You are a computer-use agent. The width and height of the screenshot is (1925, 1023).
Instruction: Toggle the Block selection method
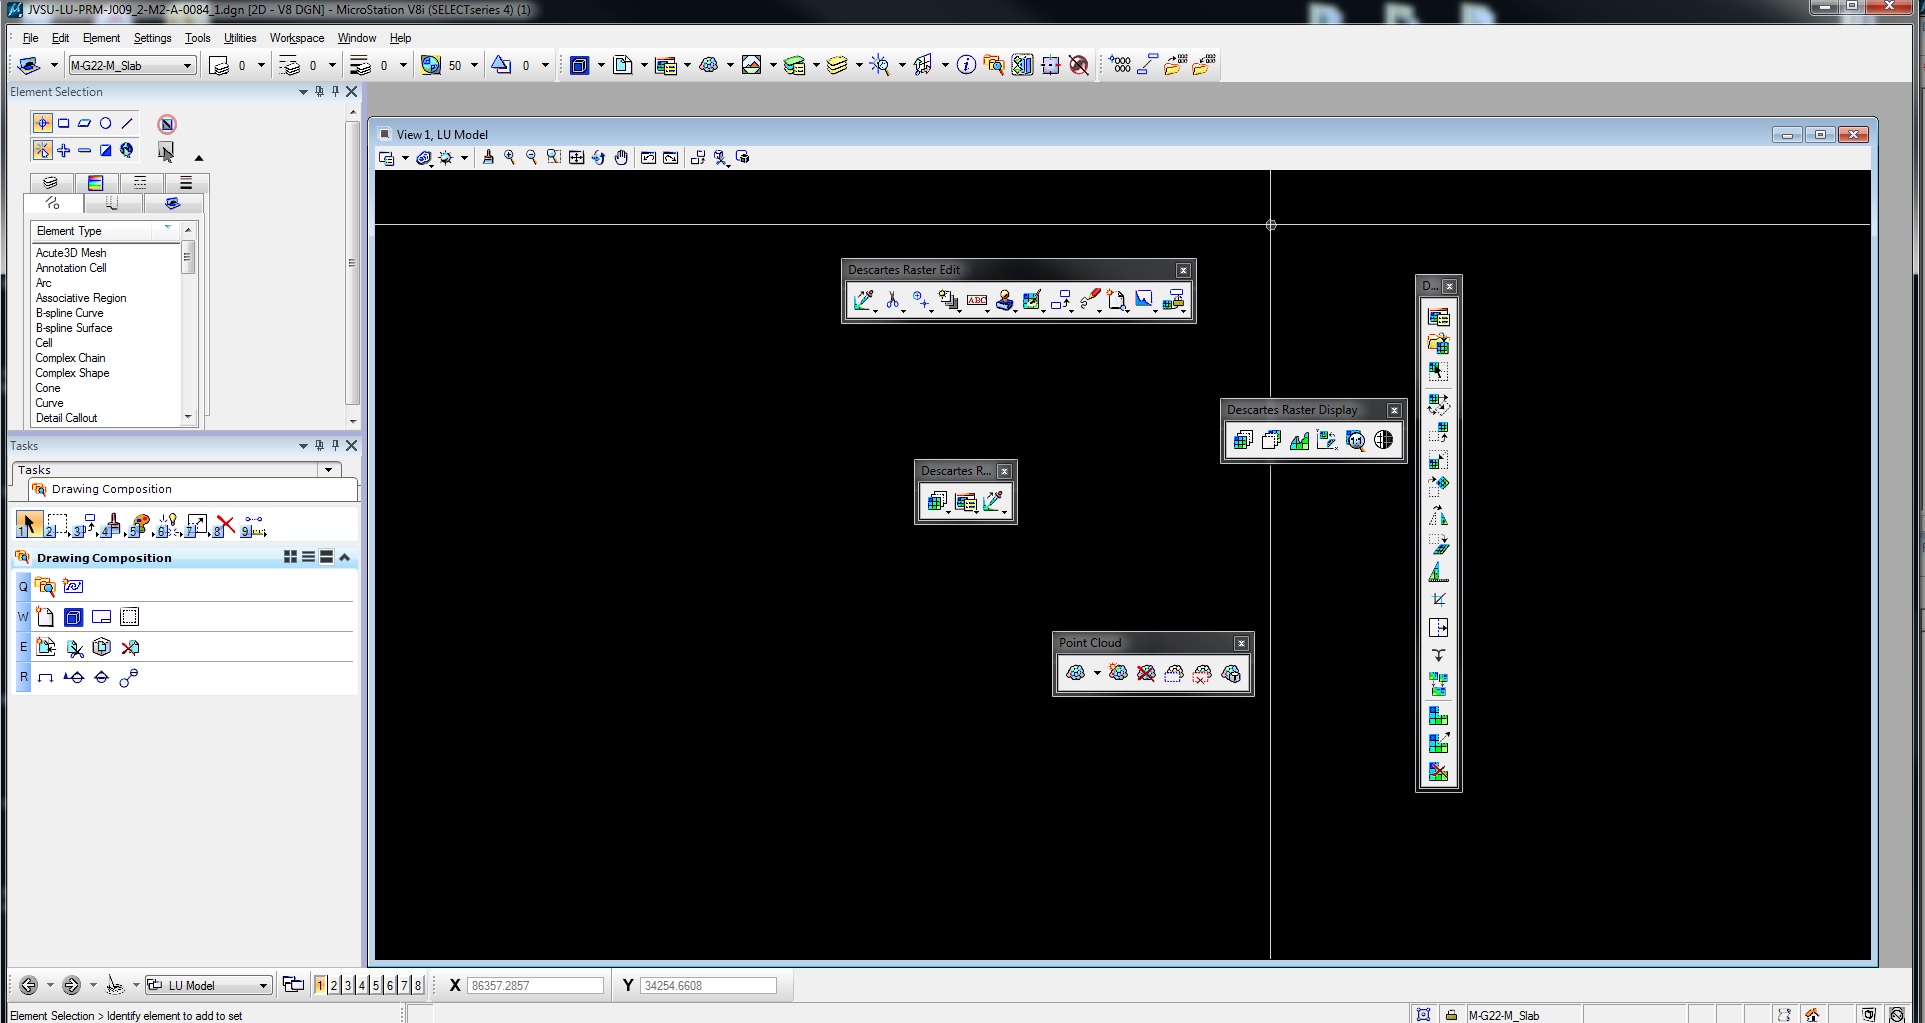pyautogui.click(x=63, y=124)
